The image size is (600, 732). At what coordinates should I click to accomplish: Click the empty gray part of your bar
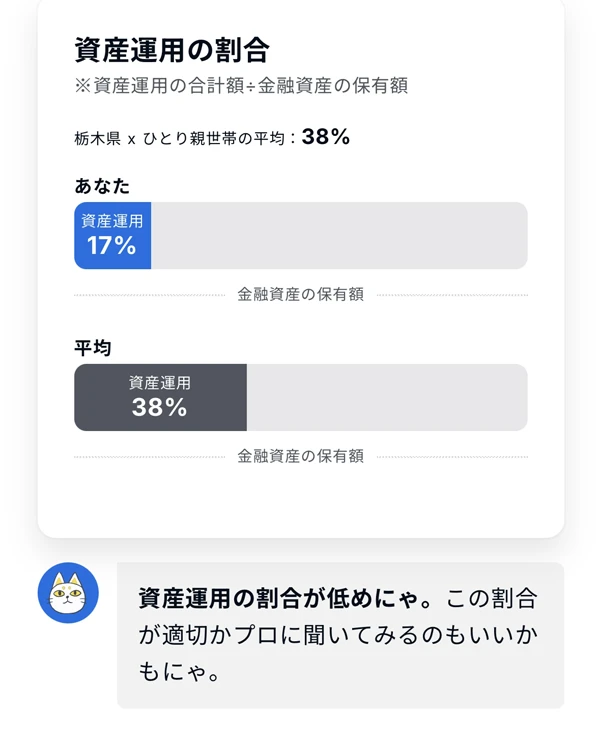coord(339,235)
